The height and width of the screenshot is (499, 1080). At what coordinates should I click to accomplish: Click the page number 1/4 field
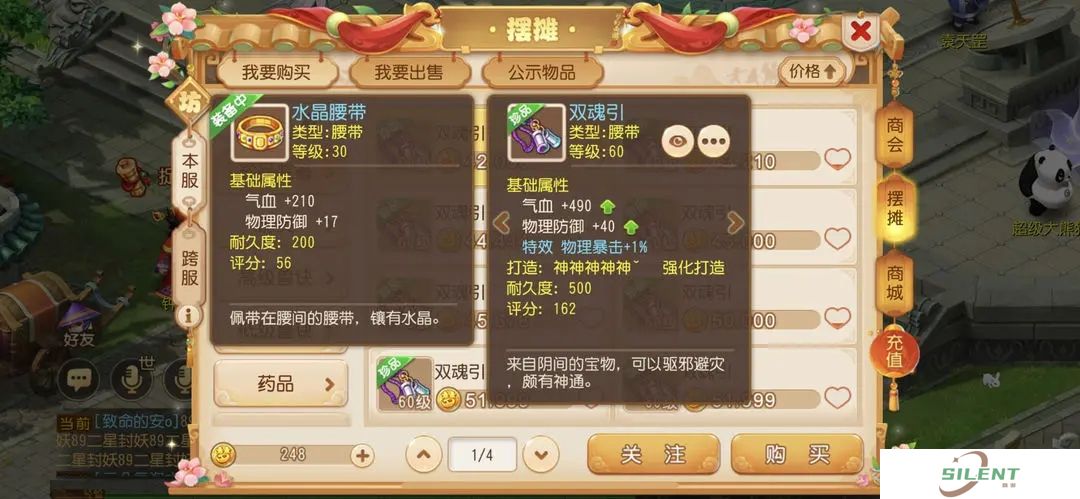[482, 455]
